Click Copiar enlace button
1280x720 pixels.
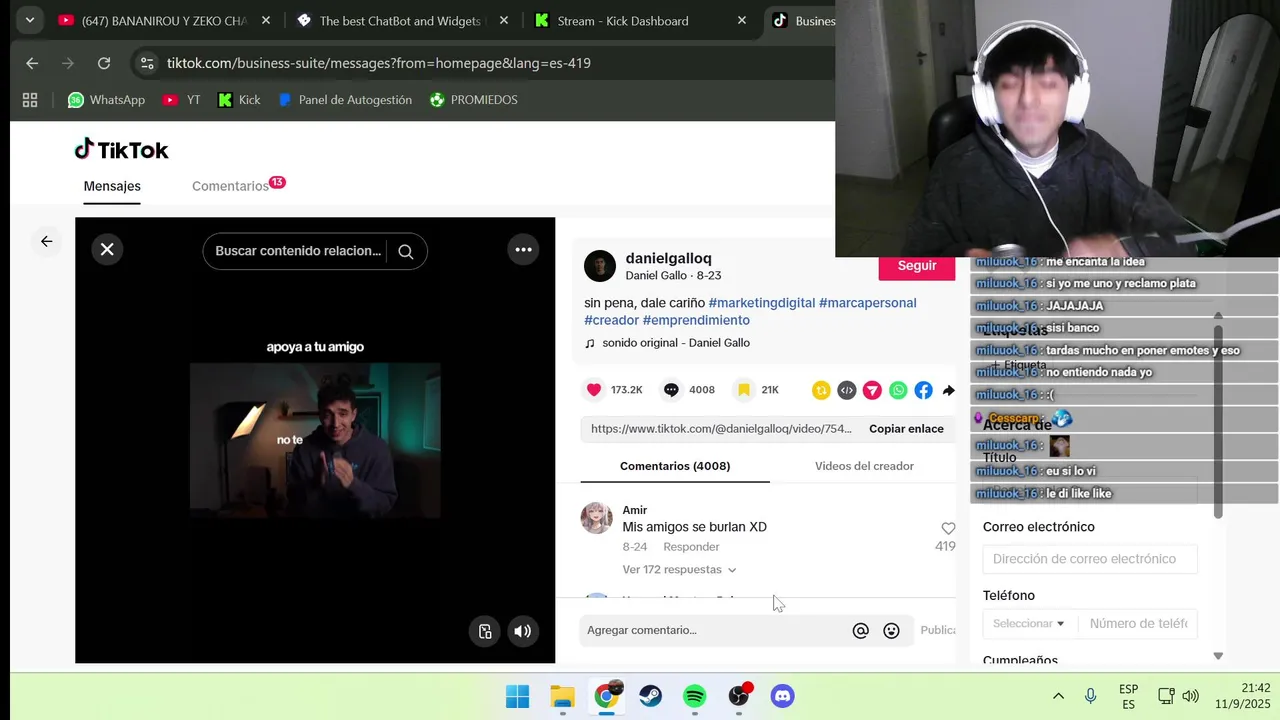[906, 428]
